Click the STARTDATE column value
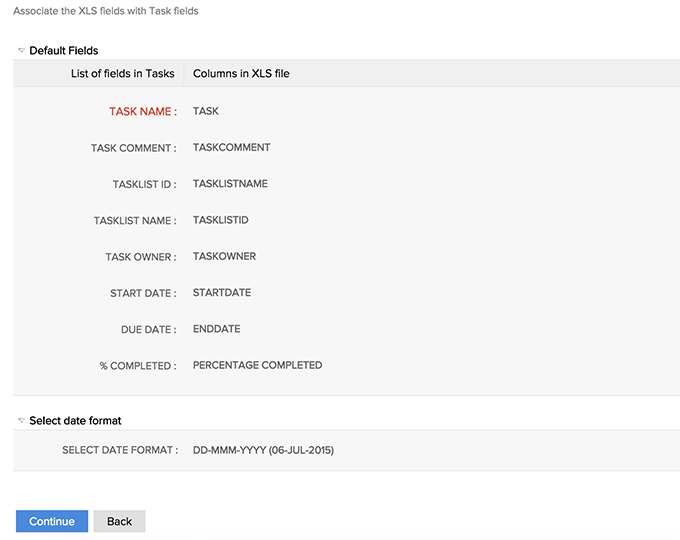The image size is (680, 540). pyautogui.click(x=222, y=293)
